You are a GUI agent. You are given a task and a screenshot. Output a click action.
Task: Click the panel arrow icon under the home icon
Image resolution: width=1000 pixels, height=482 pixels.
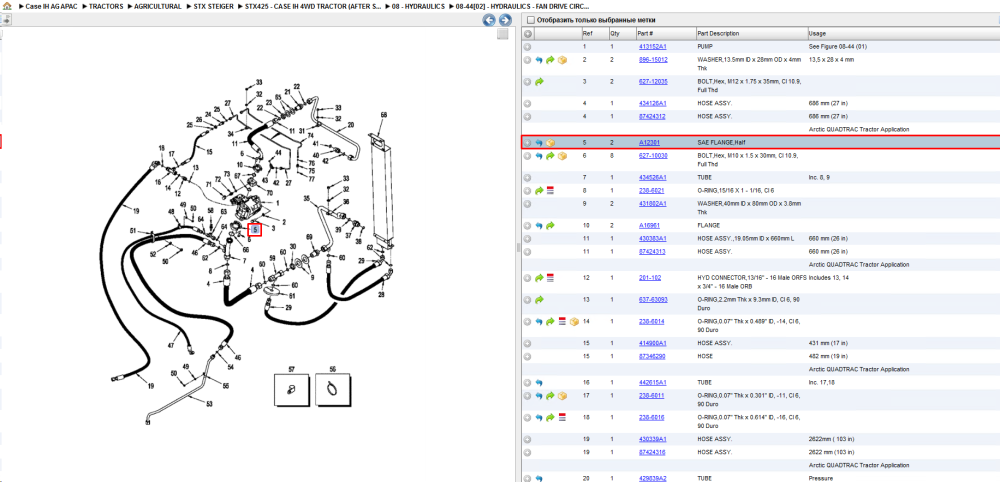pos(6,20)
